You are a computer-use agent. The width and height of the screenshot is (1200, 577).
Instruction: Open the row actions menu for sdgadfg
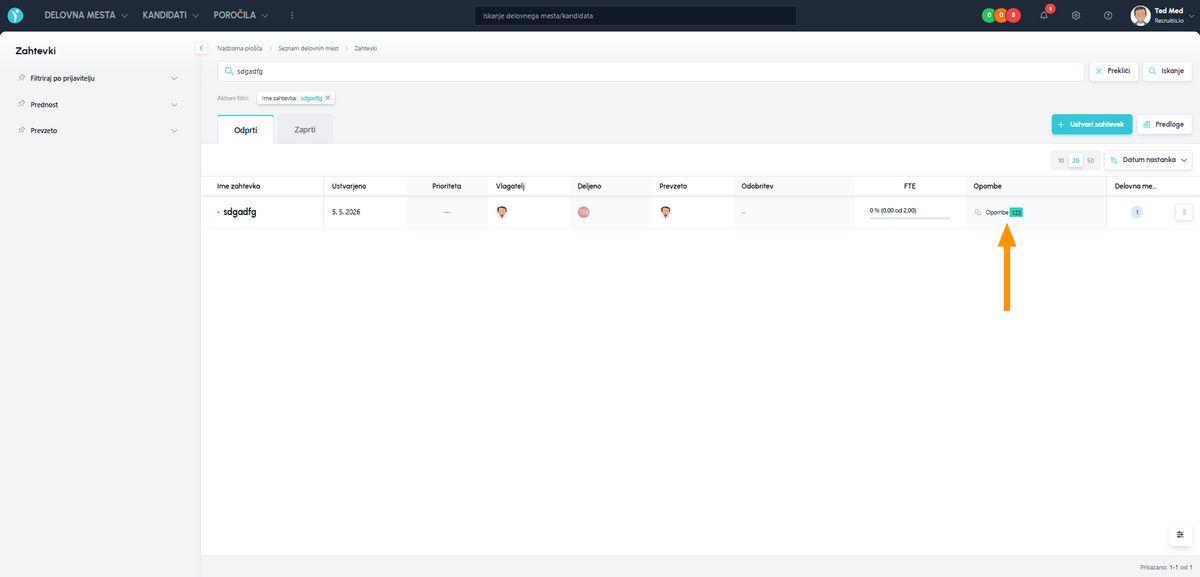1185,212
